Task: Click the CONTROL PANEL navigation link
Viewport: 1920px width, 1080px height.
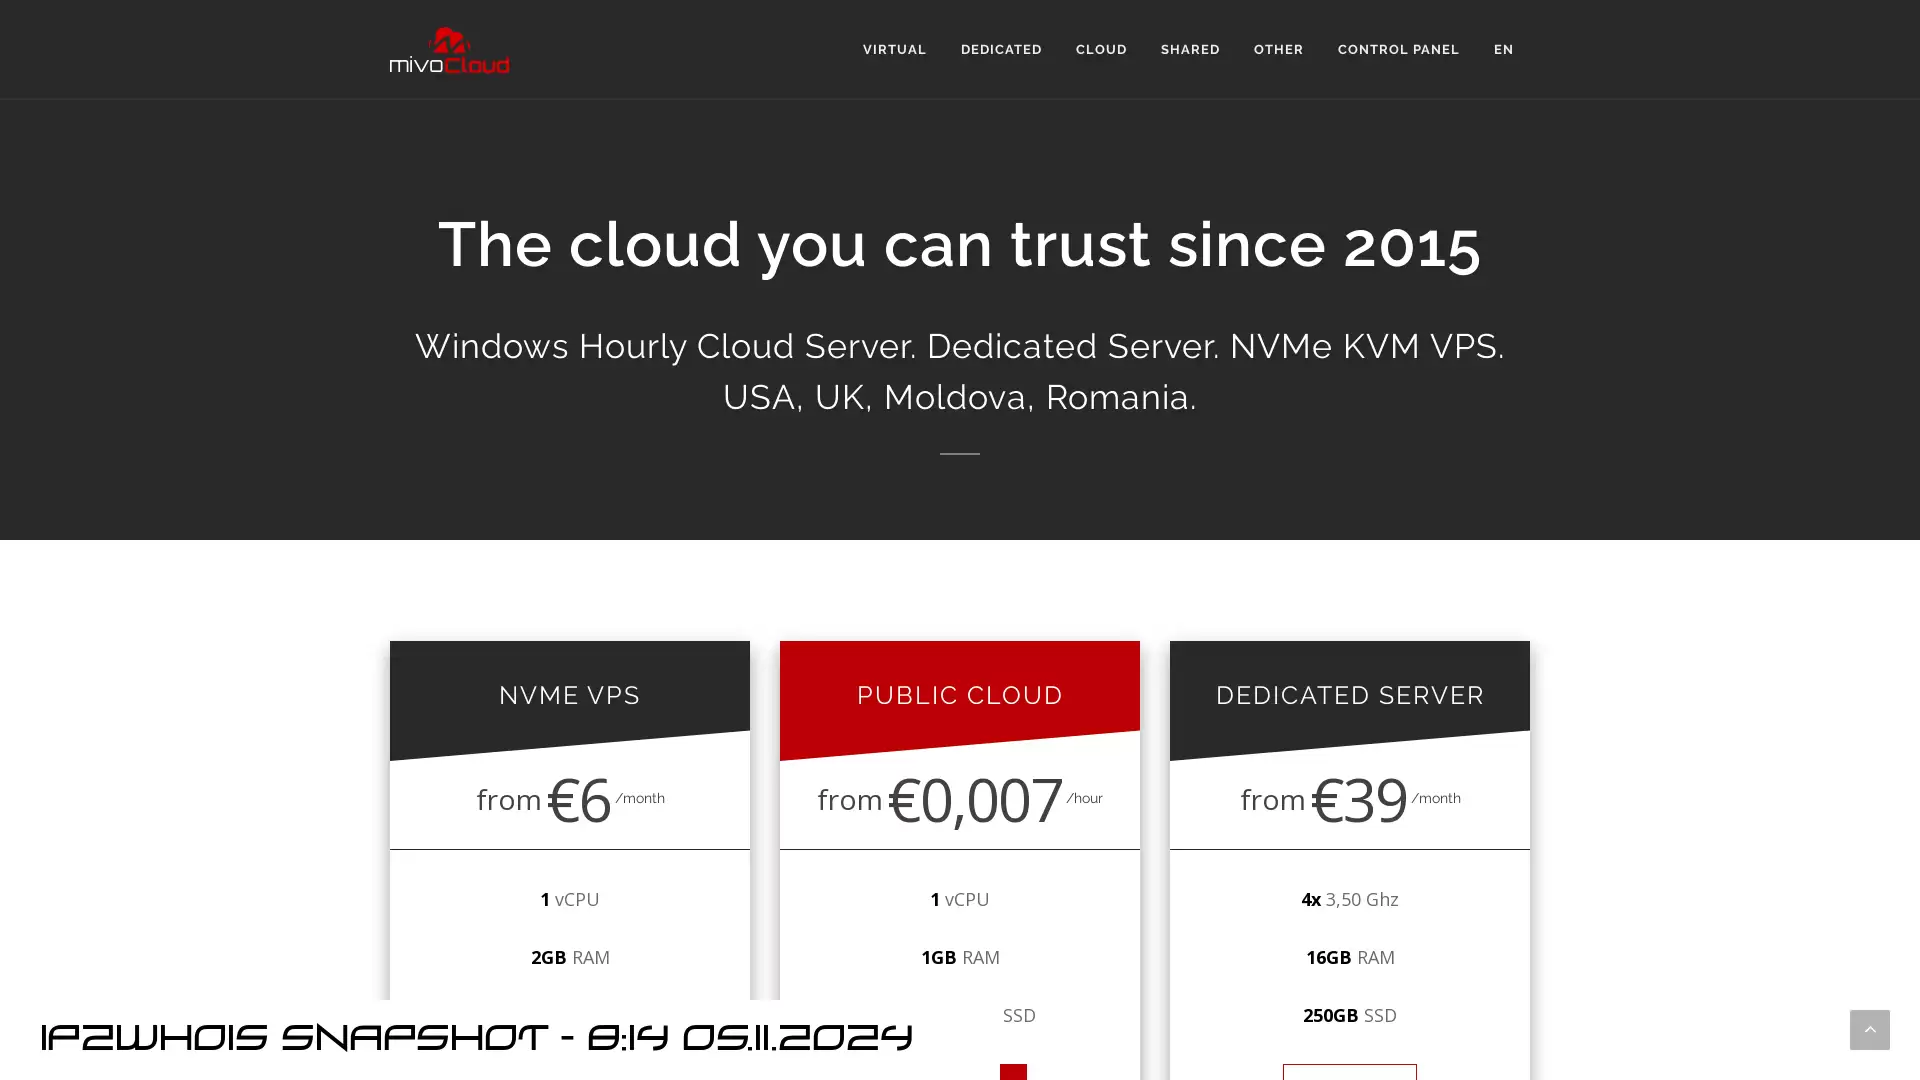Action: point(1398,49)
